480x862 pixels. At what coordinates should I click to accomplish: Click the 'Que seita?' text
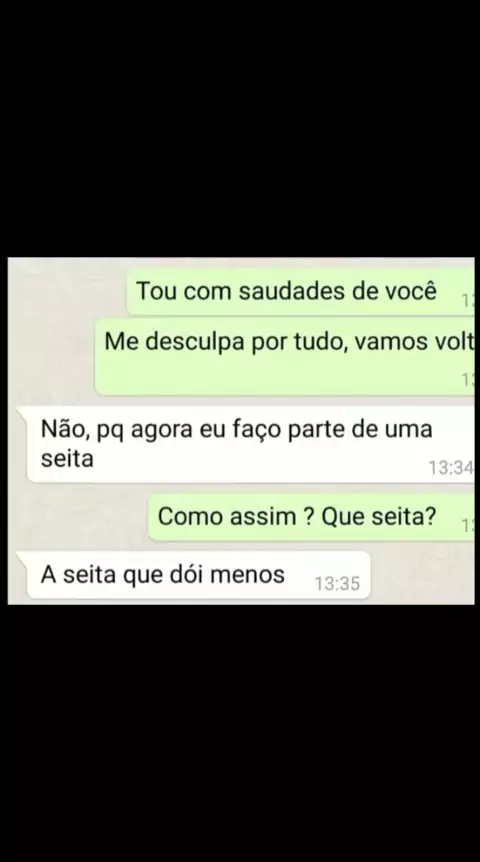378,516
